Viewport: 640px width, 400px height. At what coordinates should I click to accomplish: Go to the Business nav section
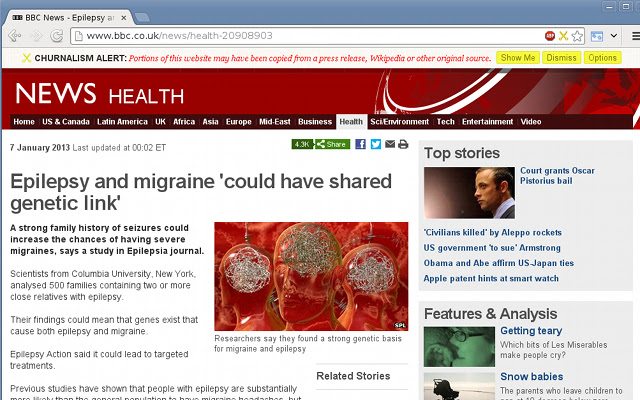[x=315, y=122]
